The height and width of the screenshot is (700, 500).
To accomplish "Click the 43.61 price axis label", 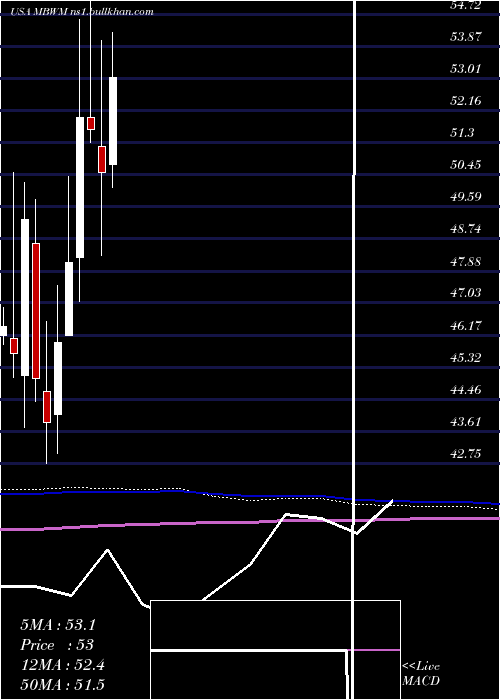I will pyautogui.click(x=466, y=422).
